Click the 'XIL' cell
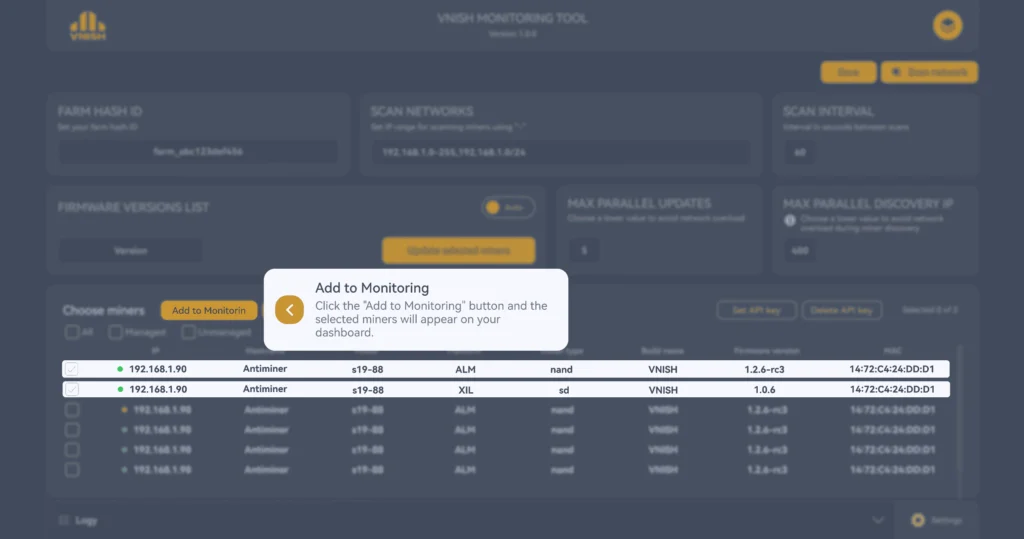1024x539 pixels. tap(466, 390)
